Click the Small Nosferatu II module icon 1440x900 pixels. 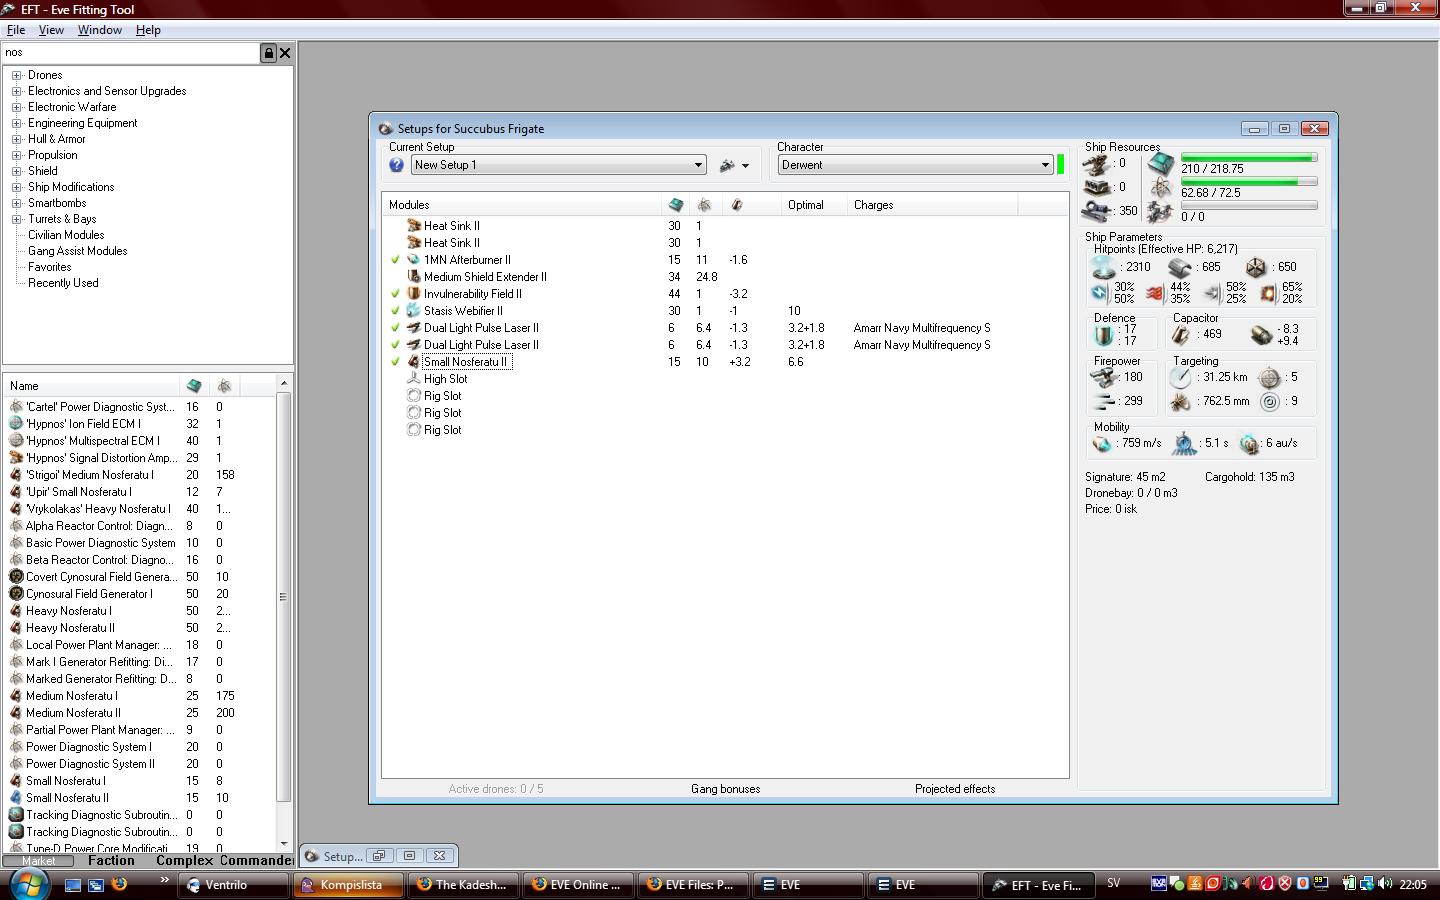[413, 362]
